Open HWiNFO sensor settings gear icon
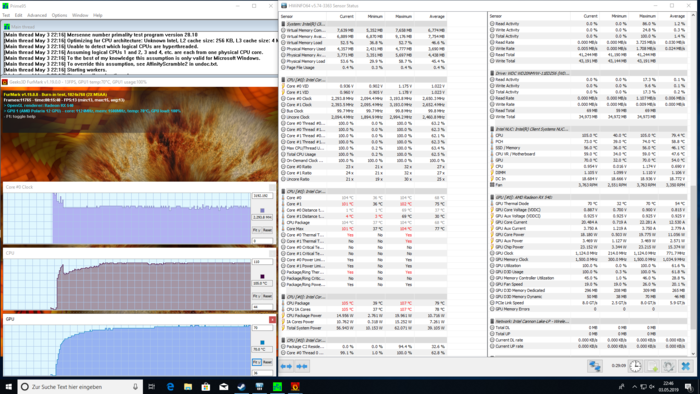This screenshot has width=700, height=394. pyautogui.click(x=669, y=366)
